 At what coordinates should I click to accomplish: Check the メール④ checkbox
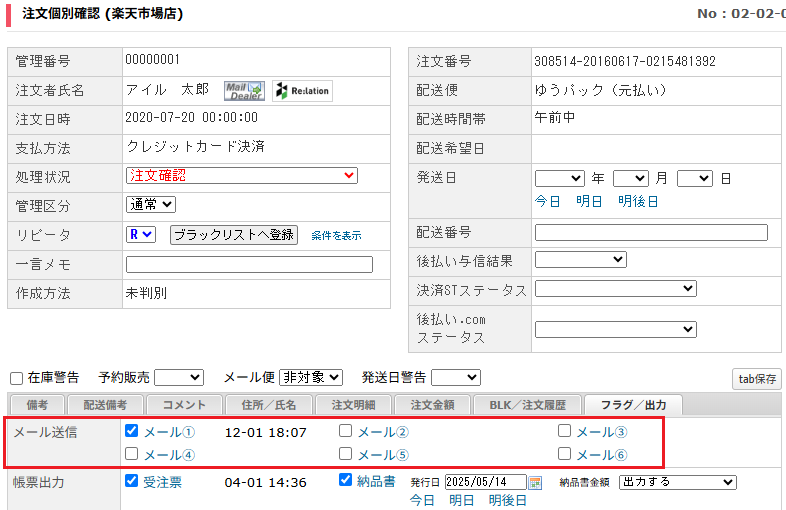131,454
